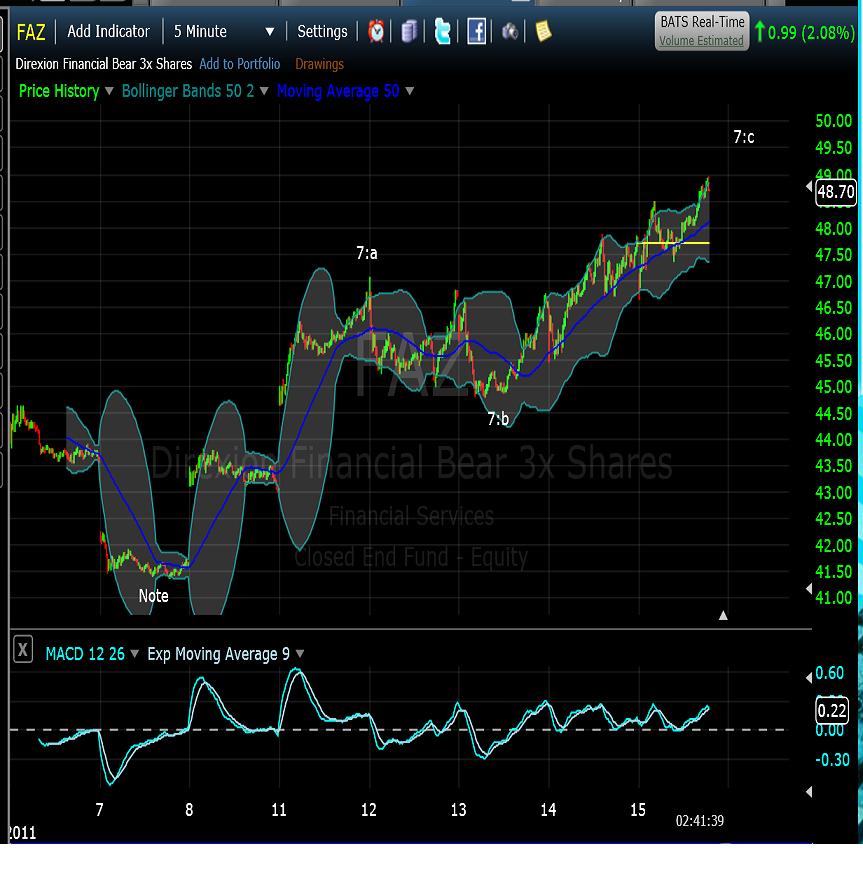Expand the Bollinger Bands 50 2 menu
863x877 pixels.
[x=264, y=91]
